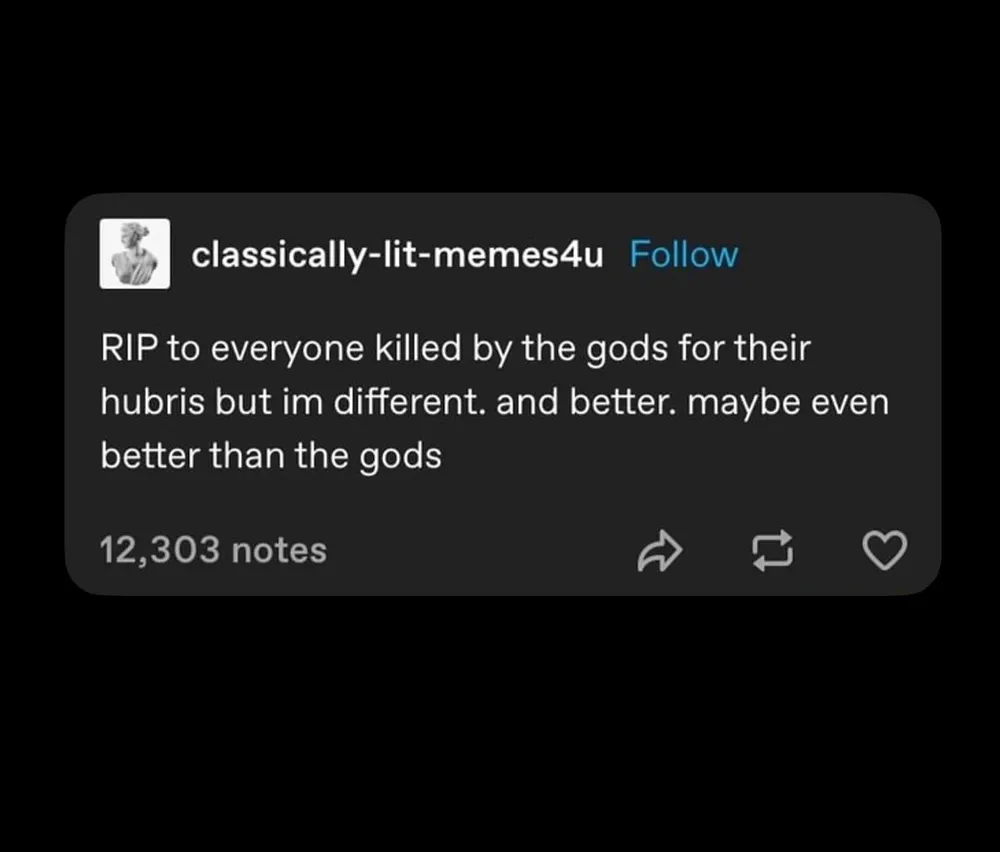Click the share arrow next to reblog
Viewport: 1000px width, 852px height.
[659, 550]
